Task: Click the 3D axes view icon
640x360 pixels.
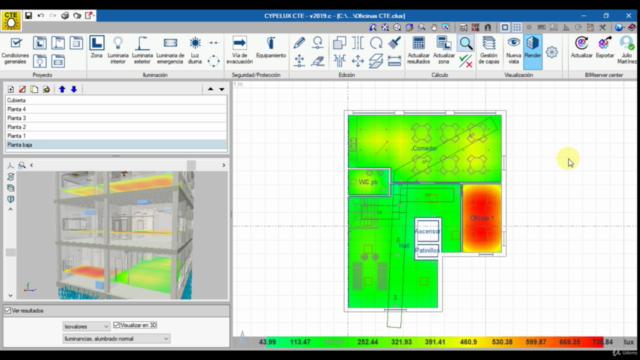Action: [11, 165]
